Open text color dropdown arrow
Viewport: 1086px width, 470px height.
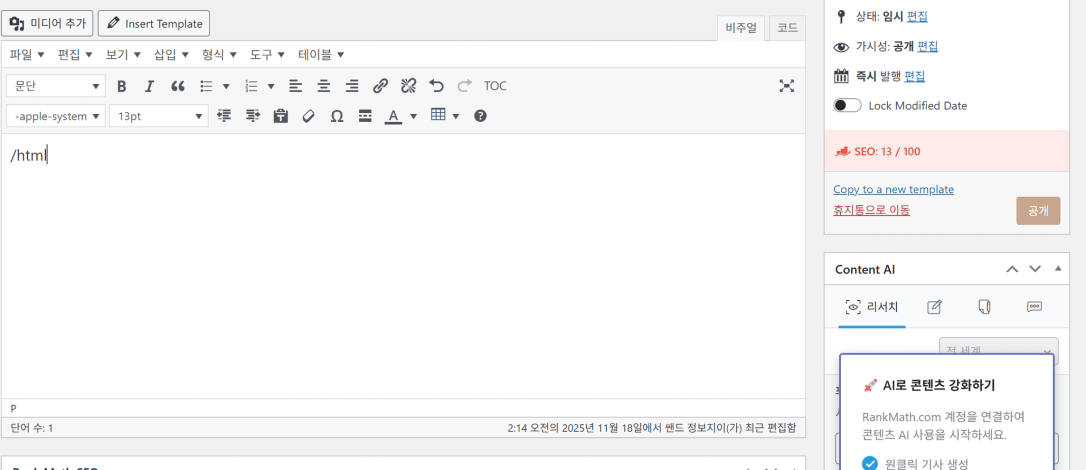pos(413,116)
